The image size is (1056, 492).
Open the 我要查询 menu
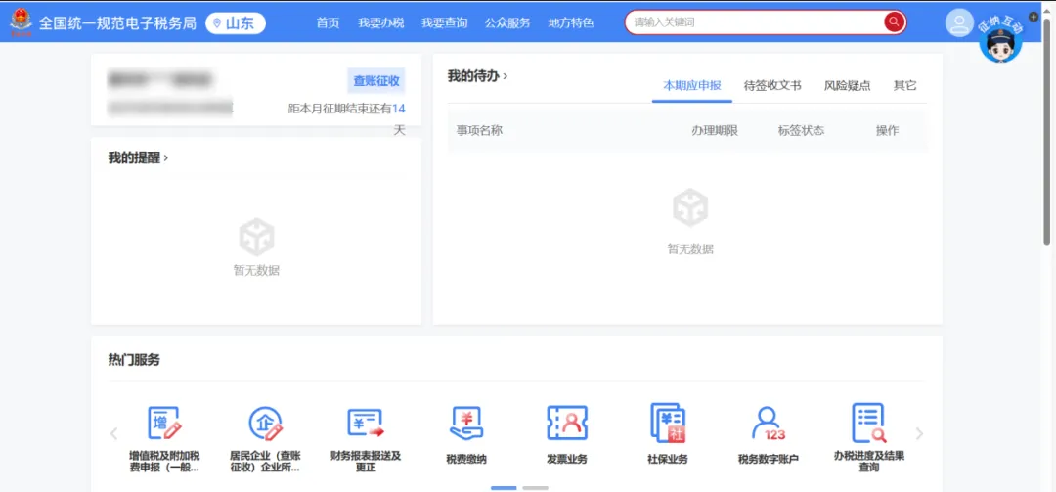[444, 23]
